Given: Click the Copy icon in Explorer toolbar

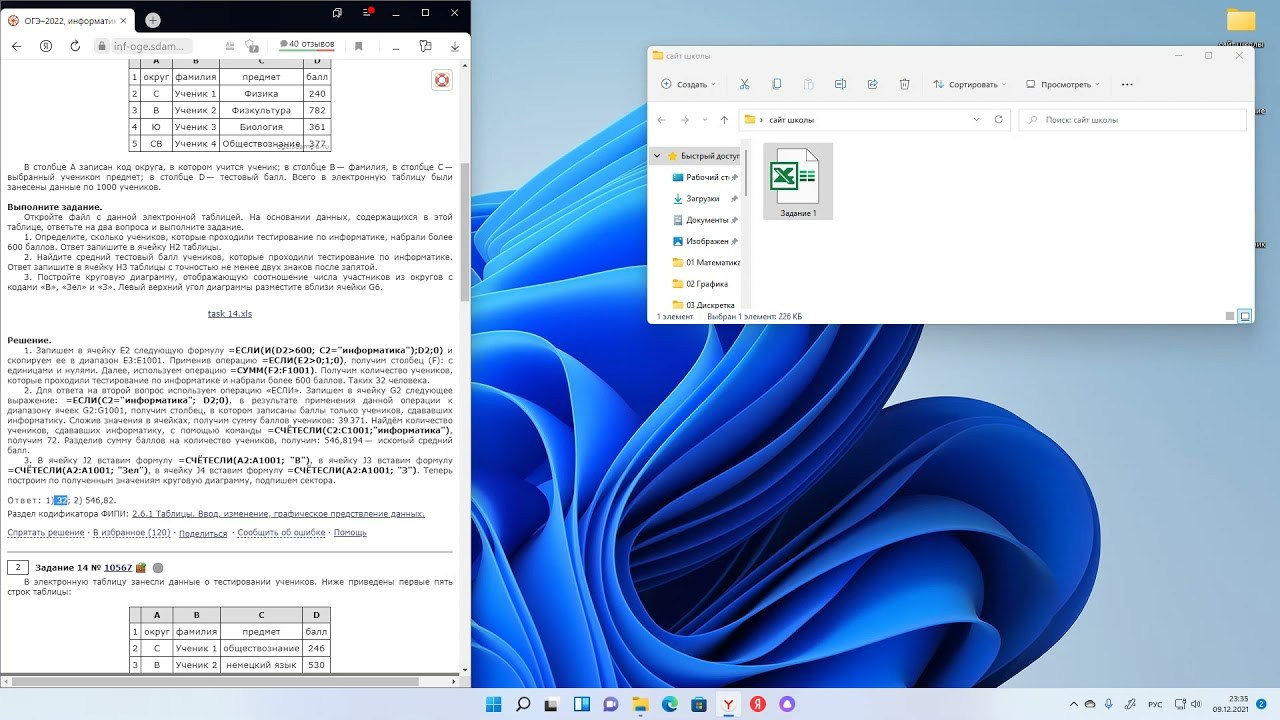Looking at the screenshot, I should (776, 85).
